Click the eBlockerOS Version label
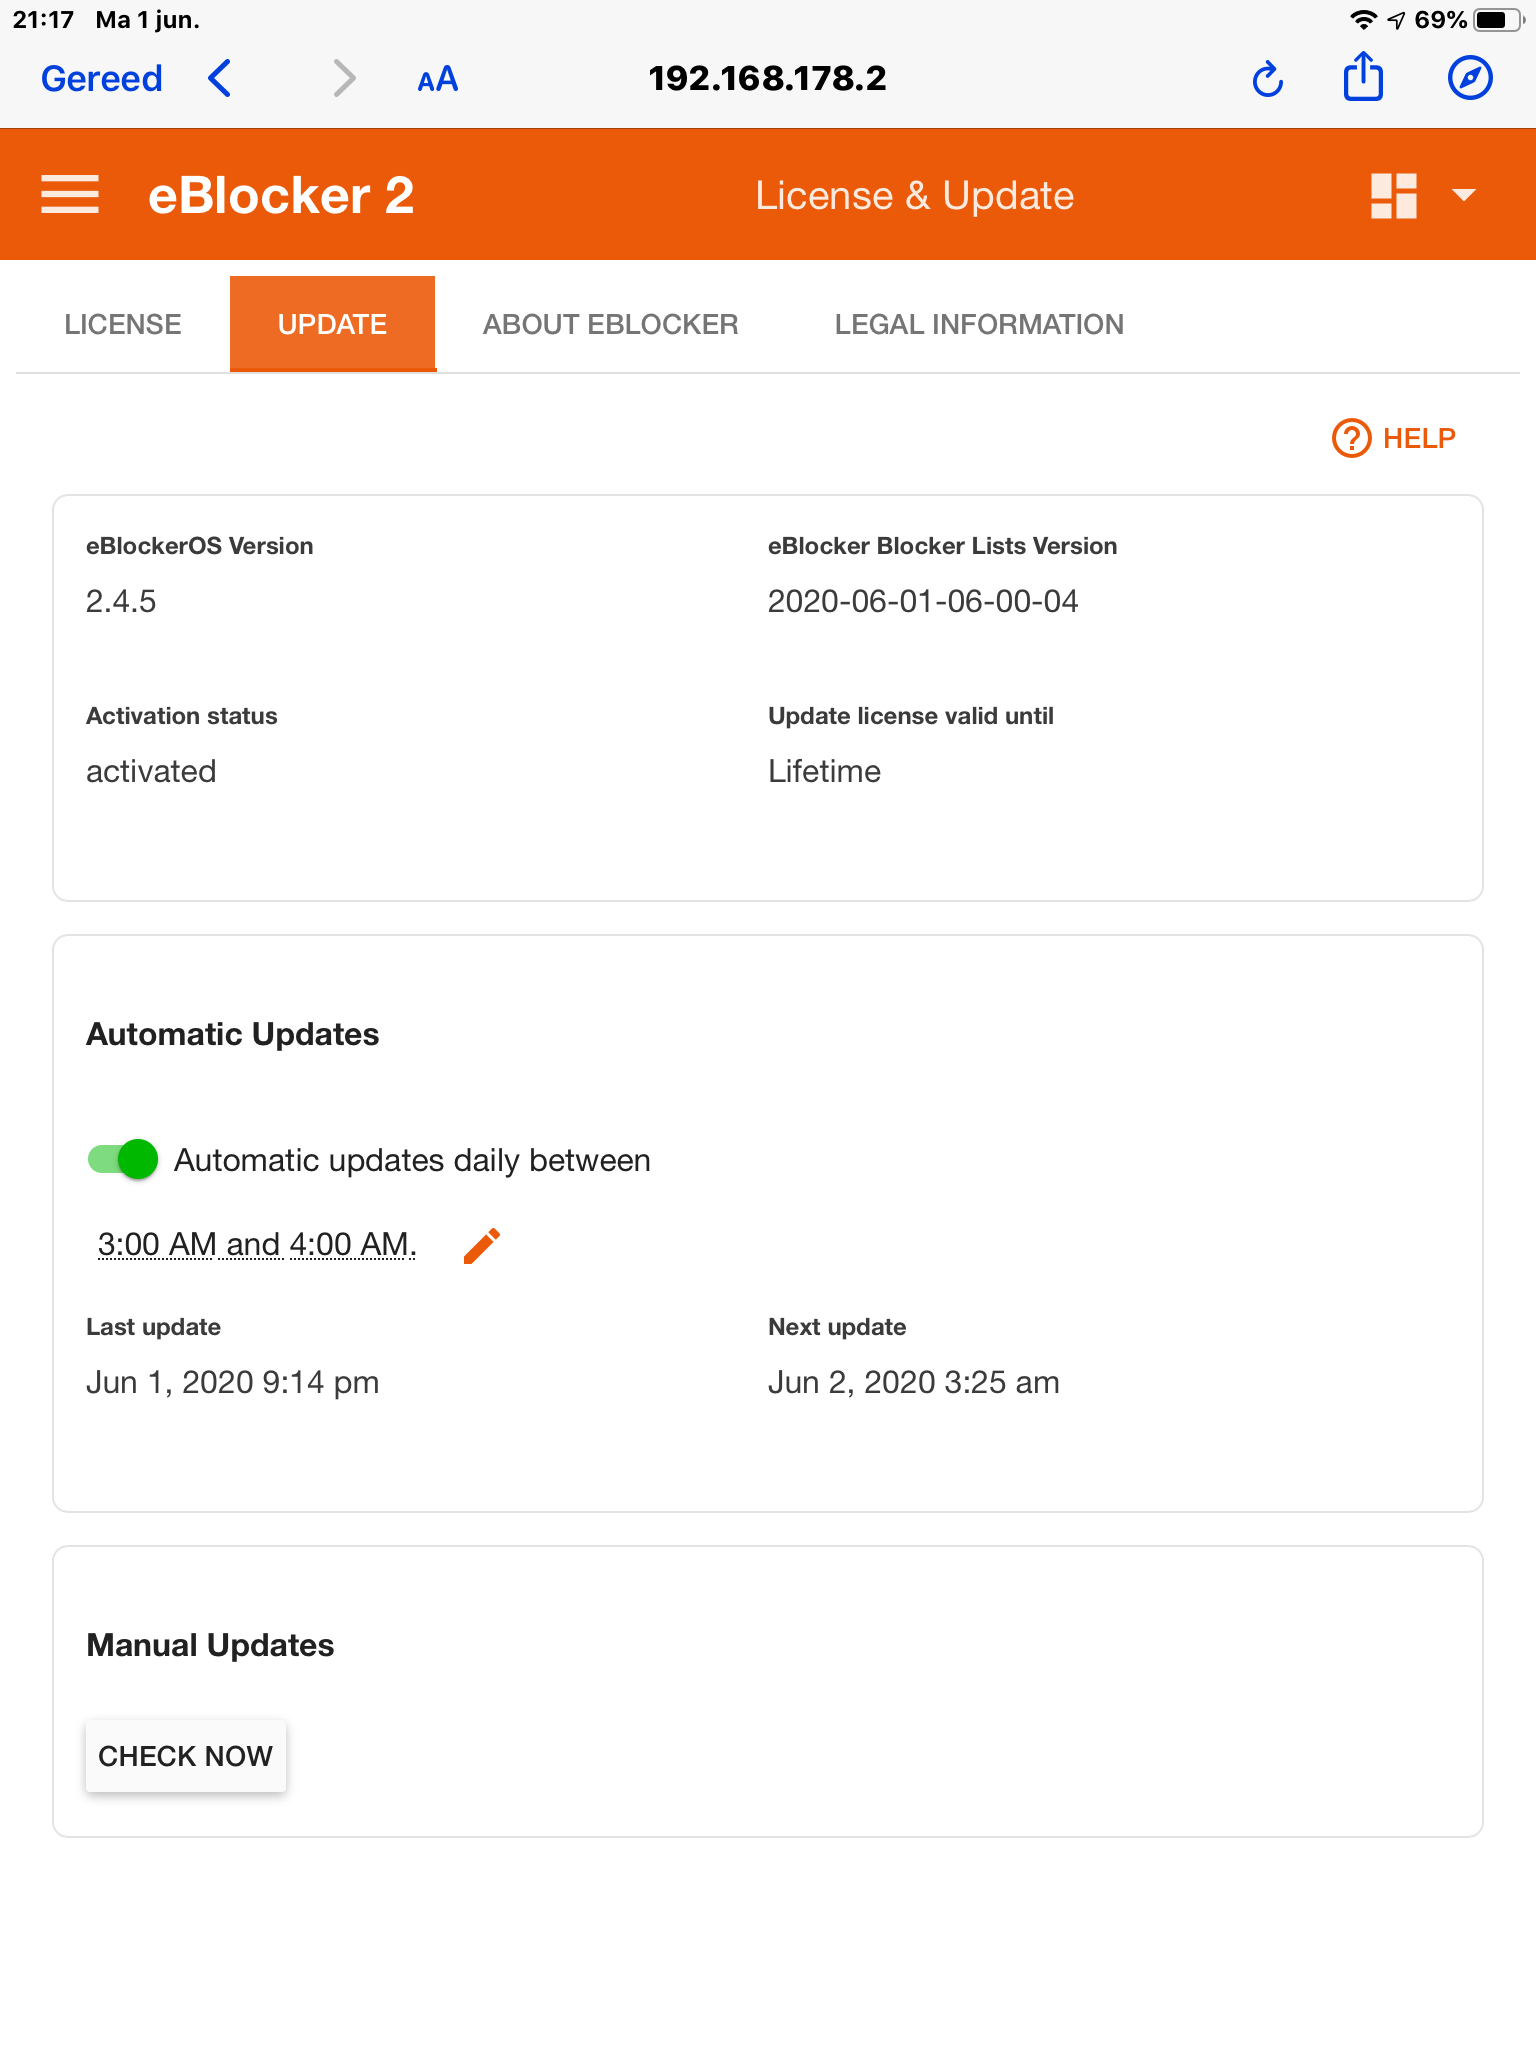 200,546
